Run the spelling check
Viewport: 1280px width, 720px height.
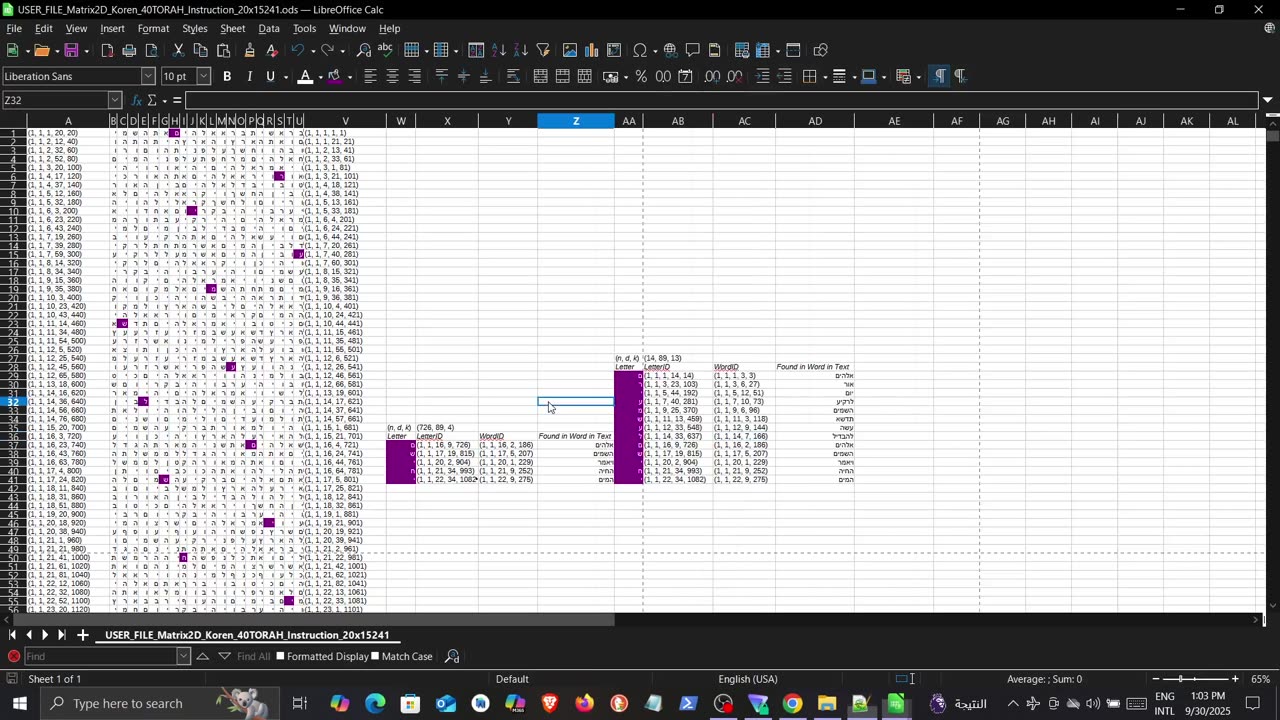(x=385, y=50)
